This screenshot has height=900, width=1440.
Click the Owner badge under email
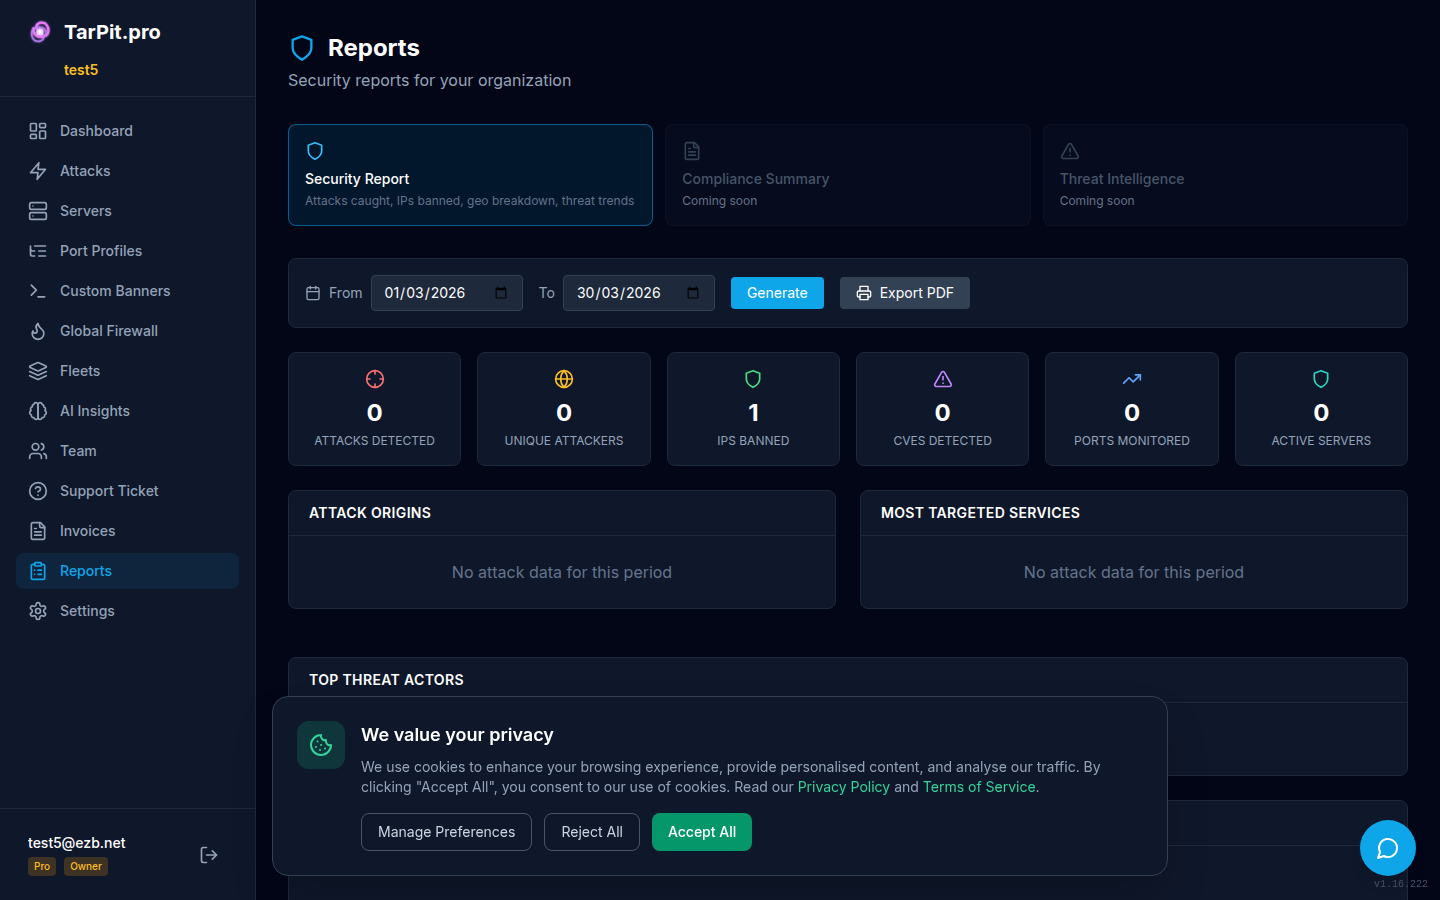pyautogui.click(x=86, y=867)
